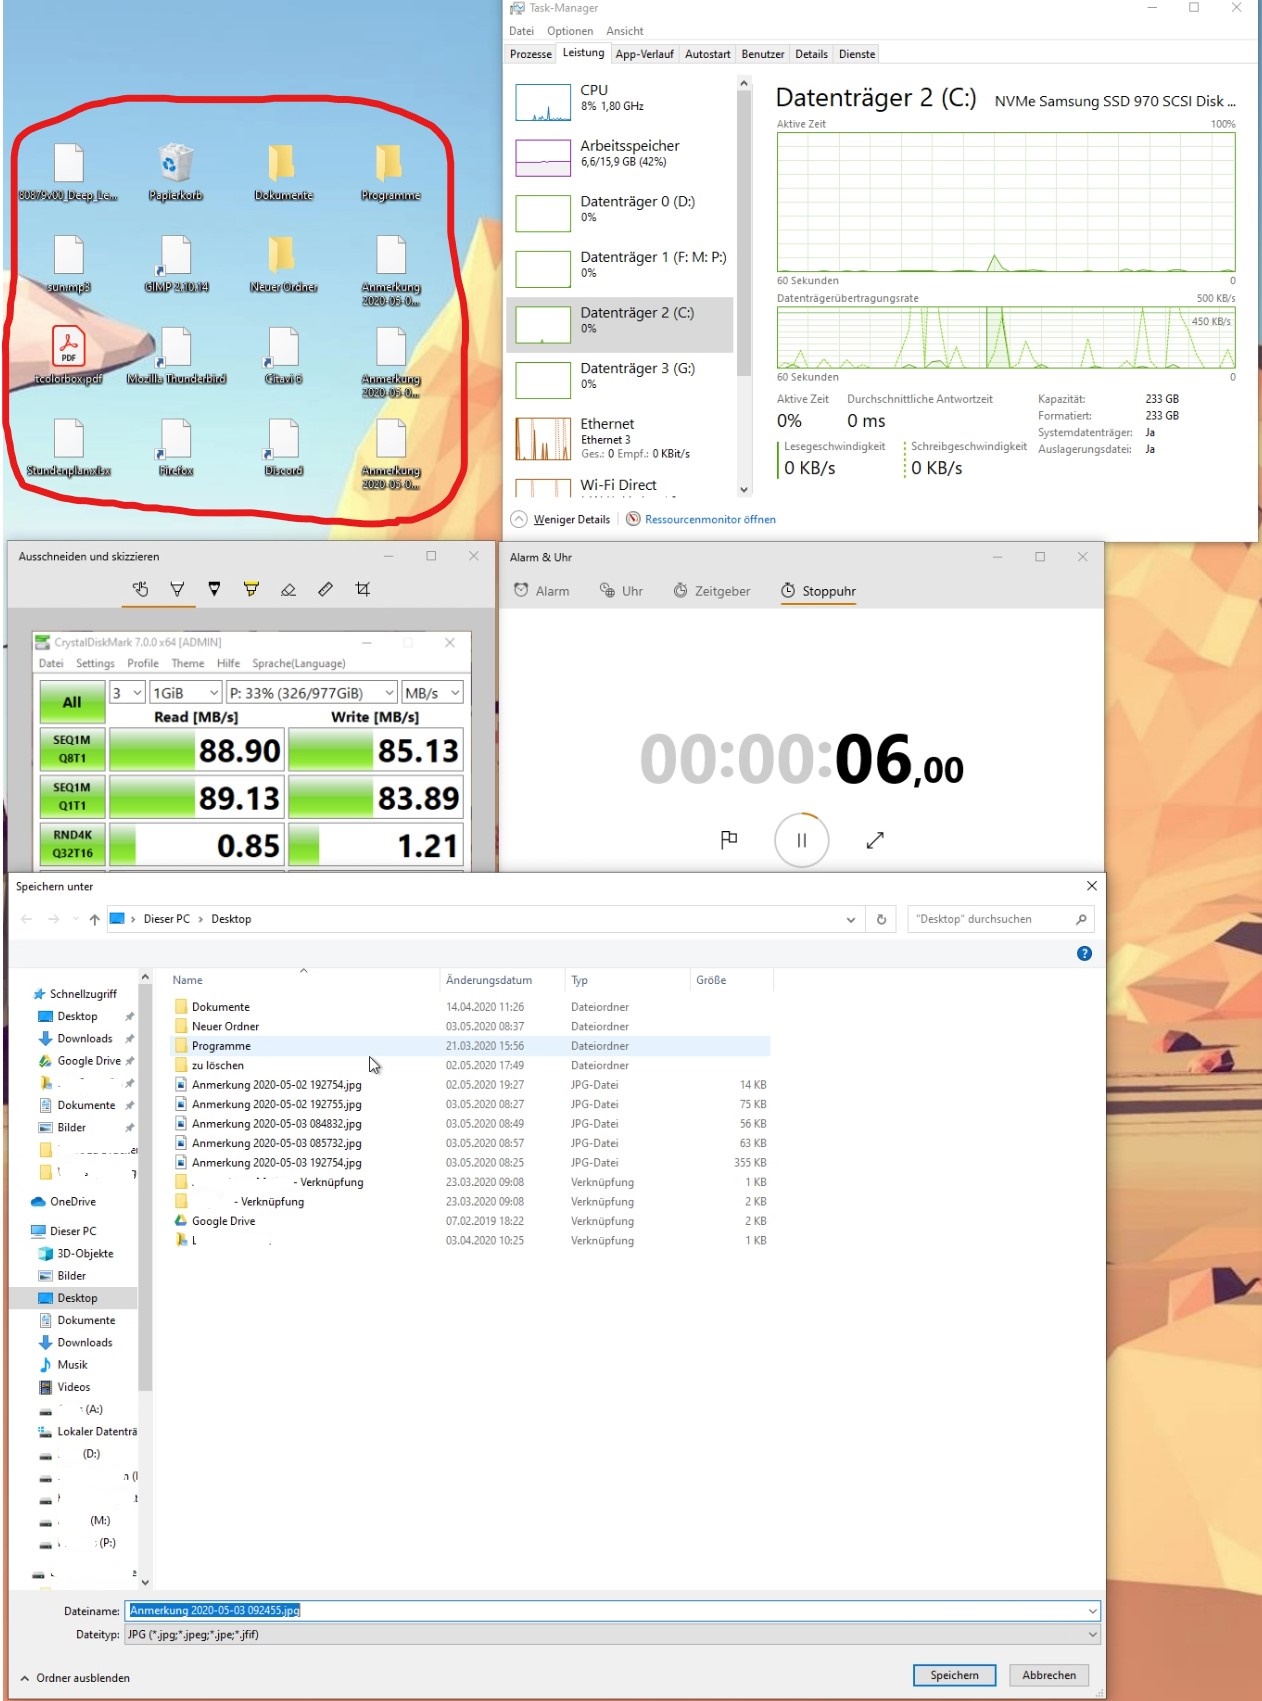Screen dimensions: 1262x1701
Task: Open the Dateiname history dropdown arrow
Action: (1091, 1610)
